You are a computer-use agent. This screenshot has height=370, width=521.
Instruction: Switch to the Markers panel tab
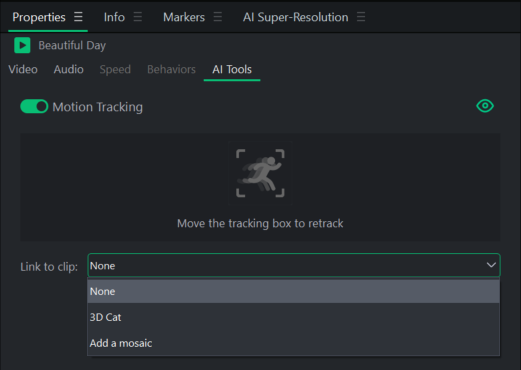pyautogui.click(x=184, y=17)
